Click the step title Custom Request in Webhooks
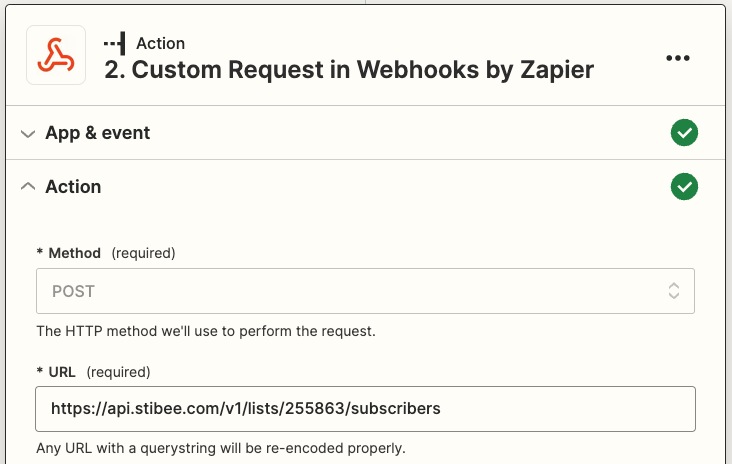The width and height of the screenshot is (732, 464). [349, 70]
